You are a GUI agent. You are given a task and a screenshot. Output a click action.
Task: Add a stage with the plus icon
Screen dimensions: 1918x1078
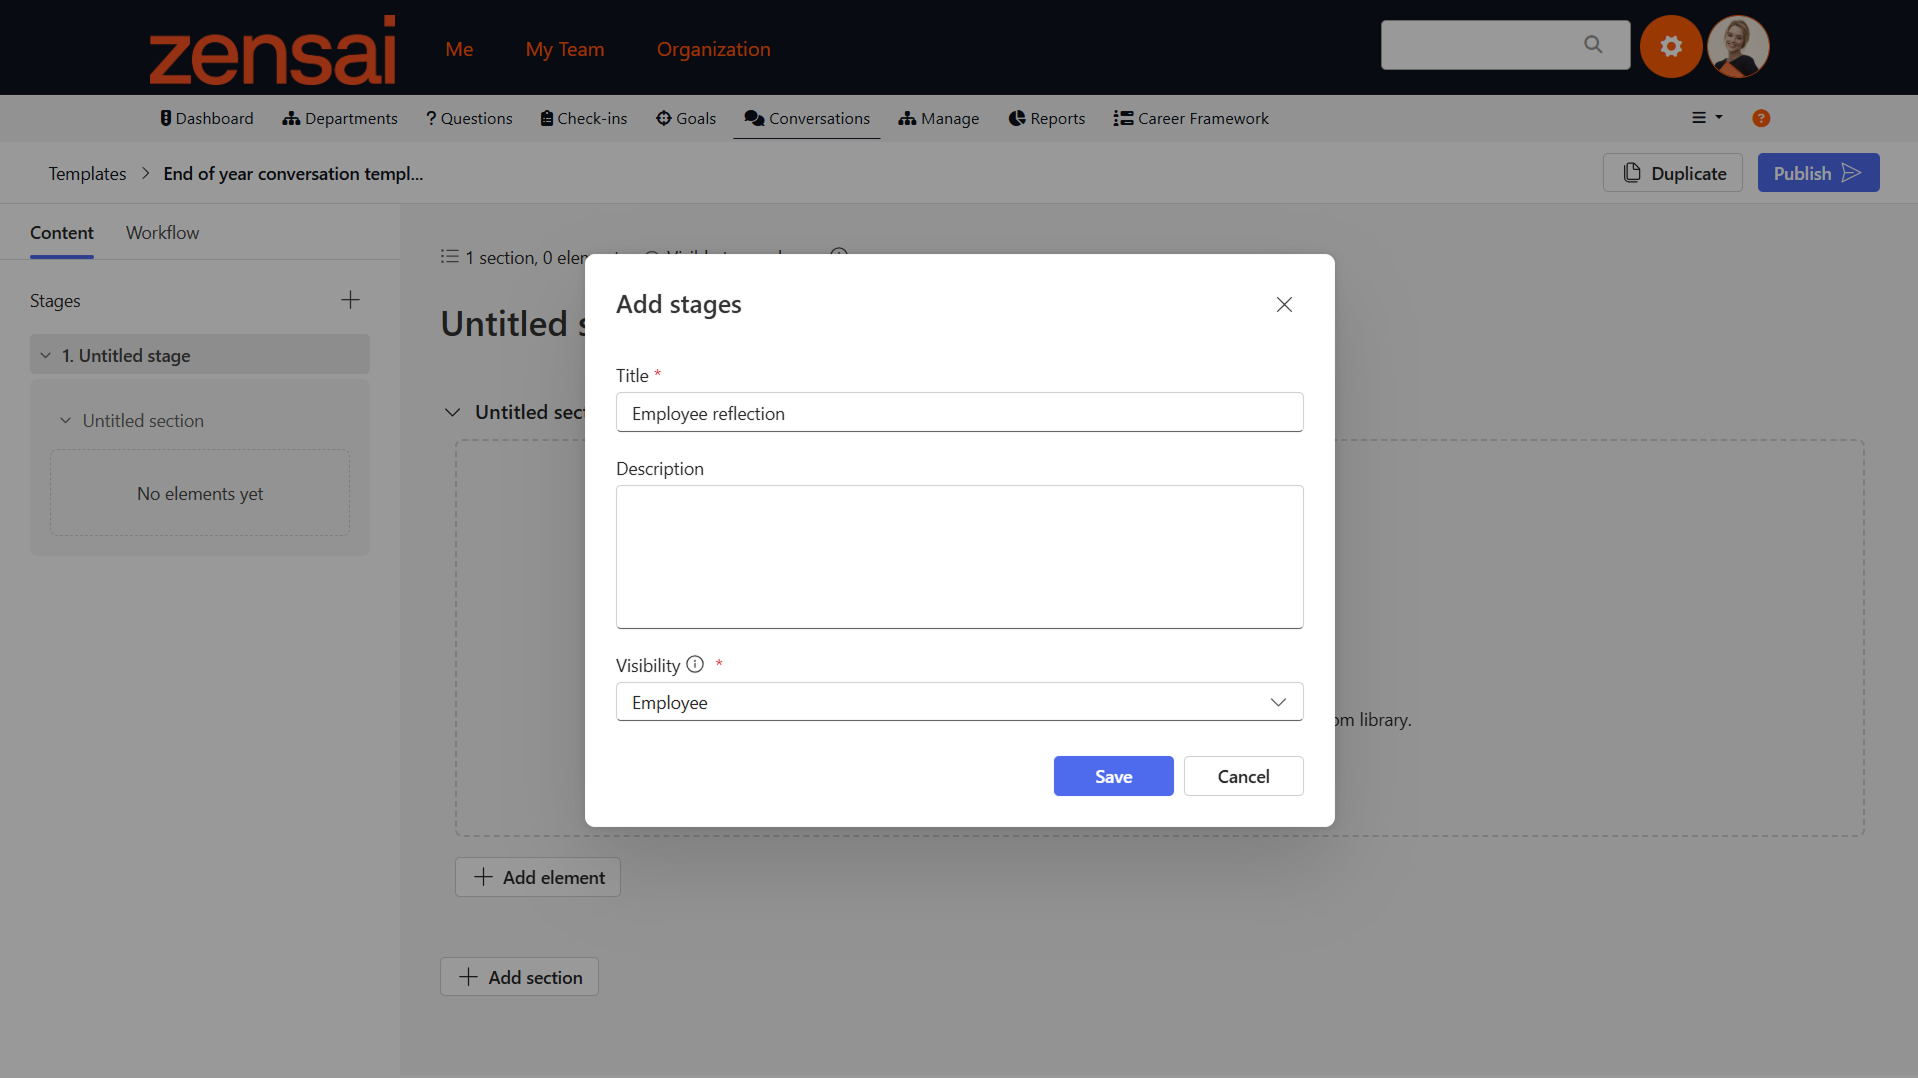pos(350,300)
